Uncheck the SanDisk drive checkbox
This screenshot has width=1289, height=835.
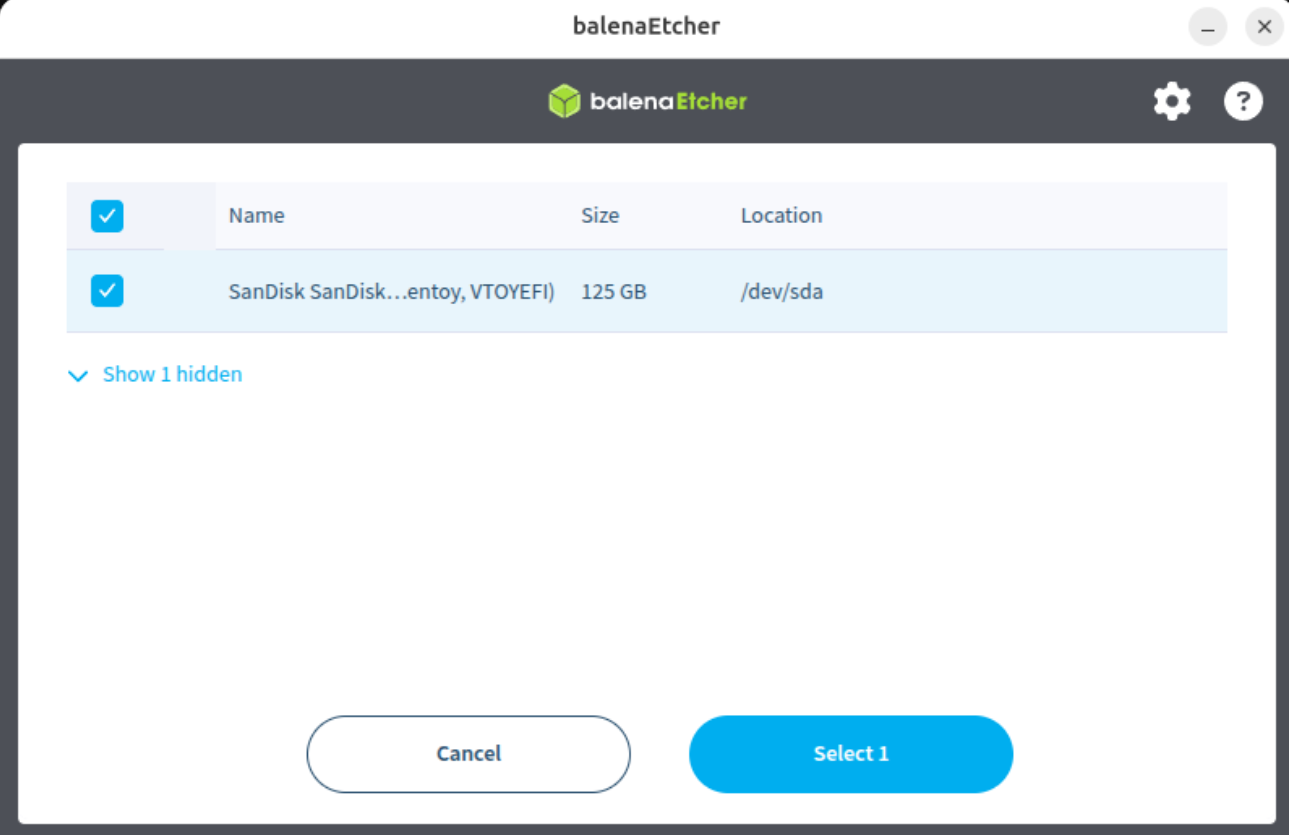[107, 291]
